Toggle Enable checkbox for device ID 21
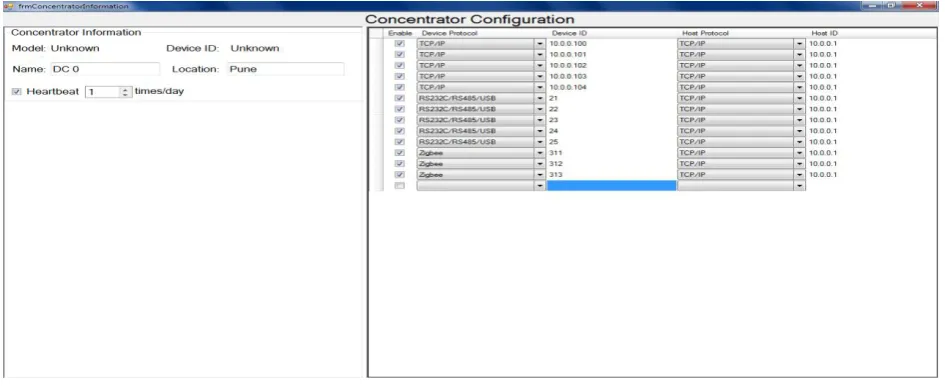Screen dimensions: 945x390 [x=399, y=98]
